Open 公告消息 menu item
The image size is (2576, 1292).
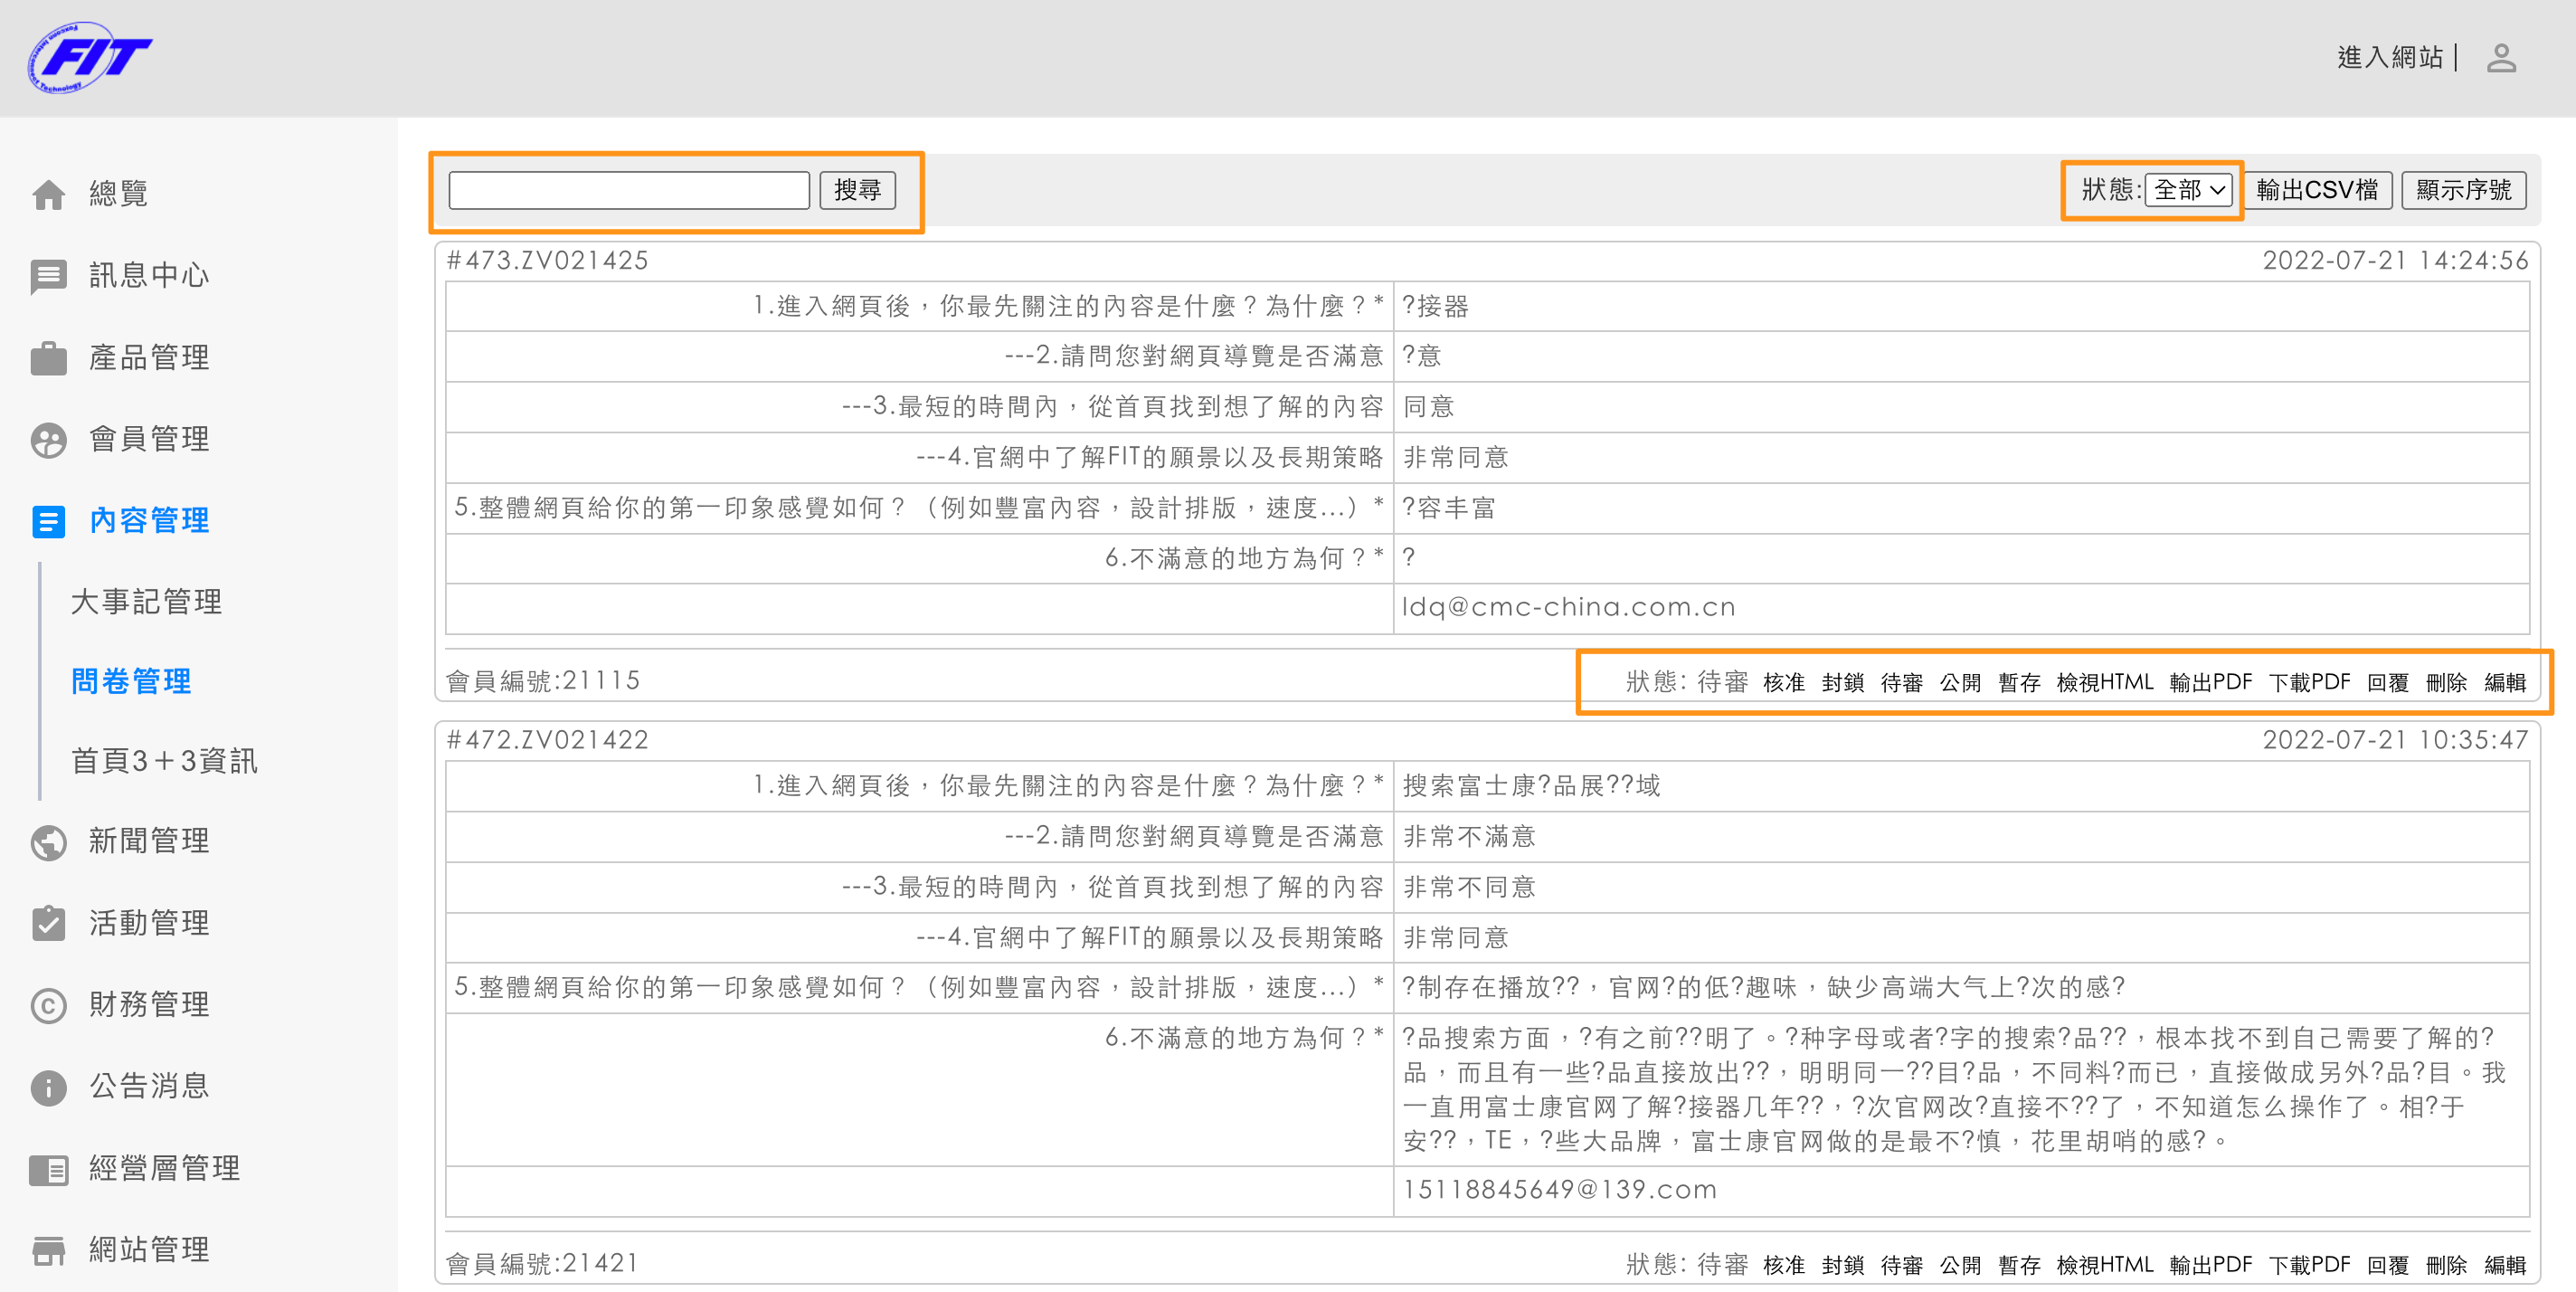click(149, 1087)
